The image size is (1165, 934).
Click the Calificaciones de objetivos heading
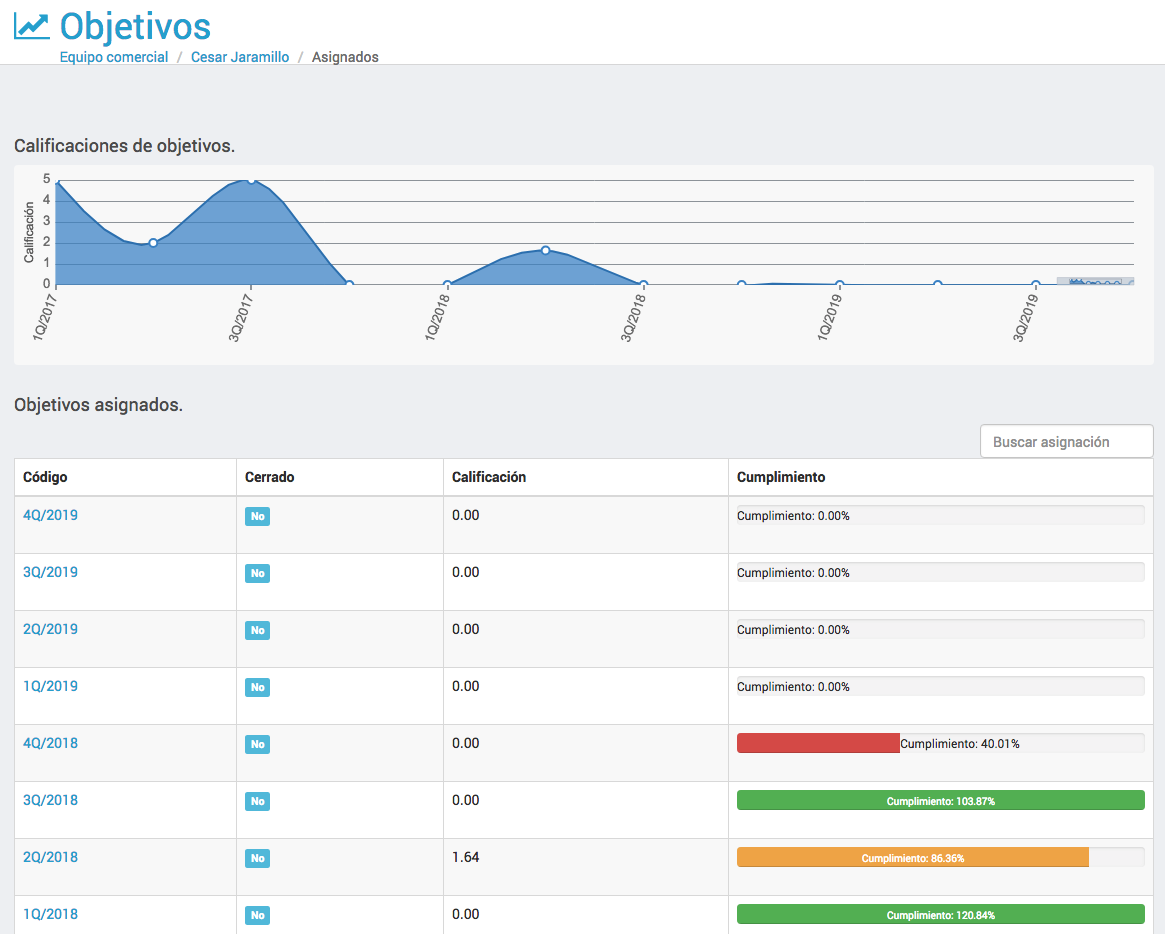point(125,146)
